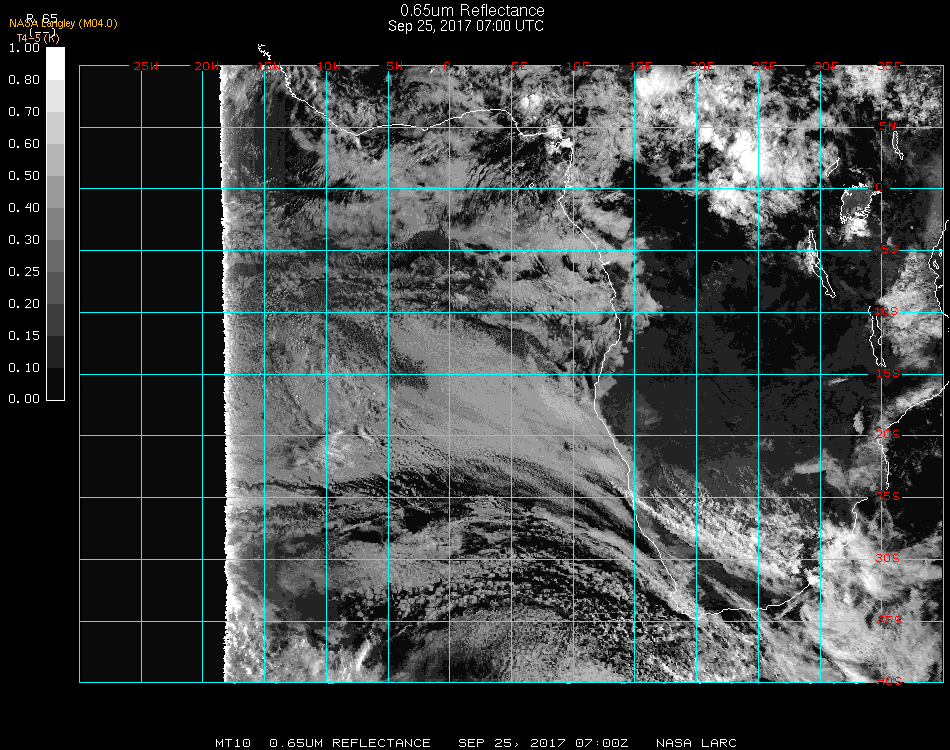Viewport: 950px width, 750px height.
Task: Click the 0.70 colorbar value
Action: (x=24, y=111)
